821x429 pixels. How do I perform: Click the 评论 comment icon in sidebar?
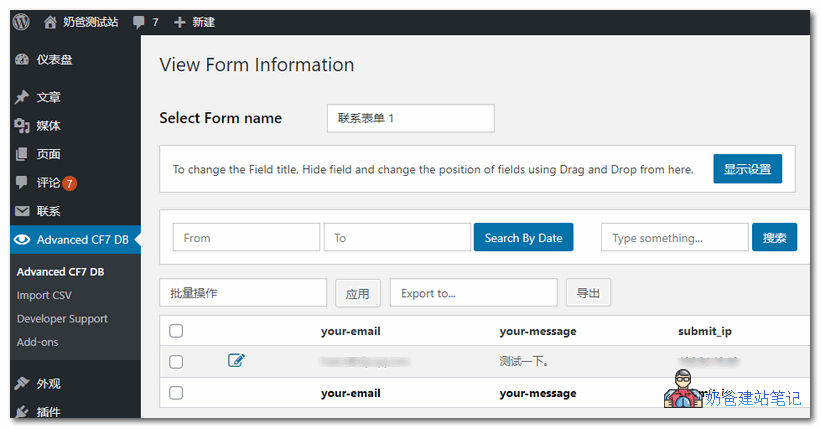point(21,182)
